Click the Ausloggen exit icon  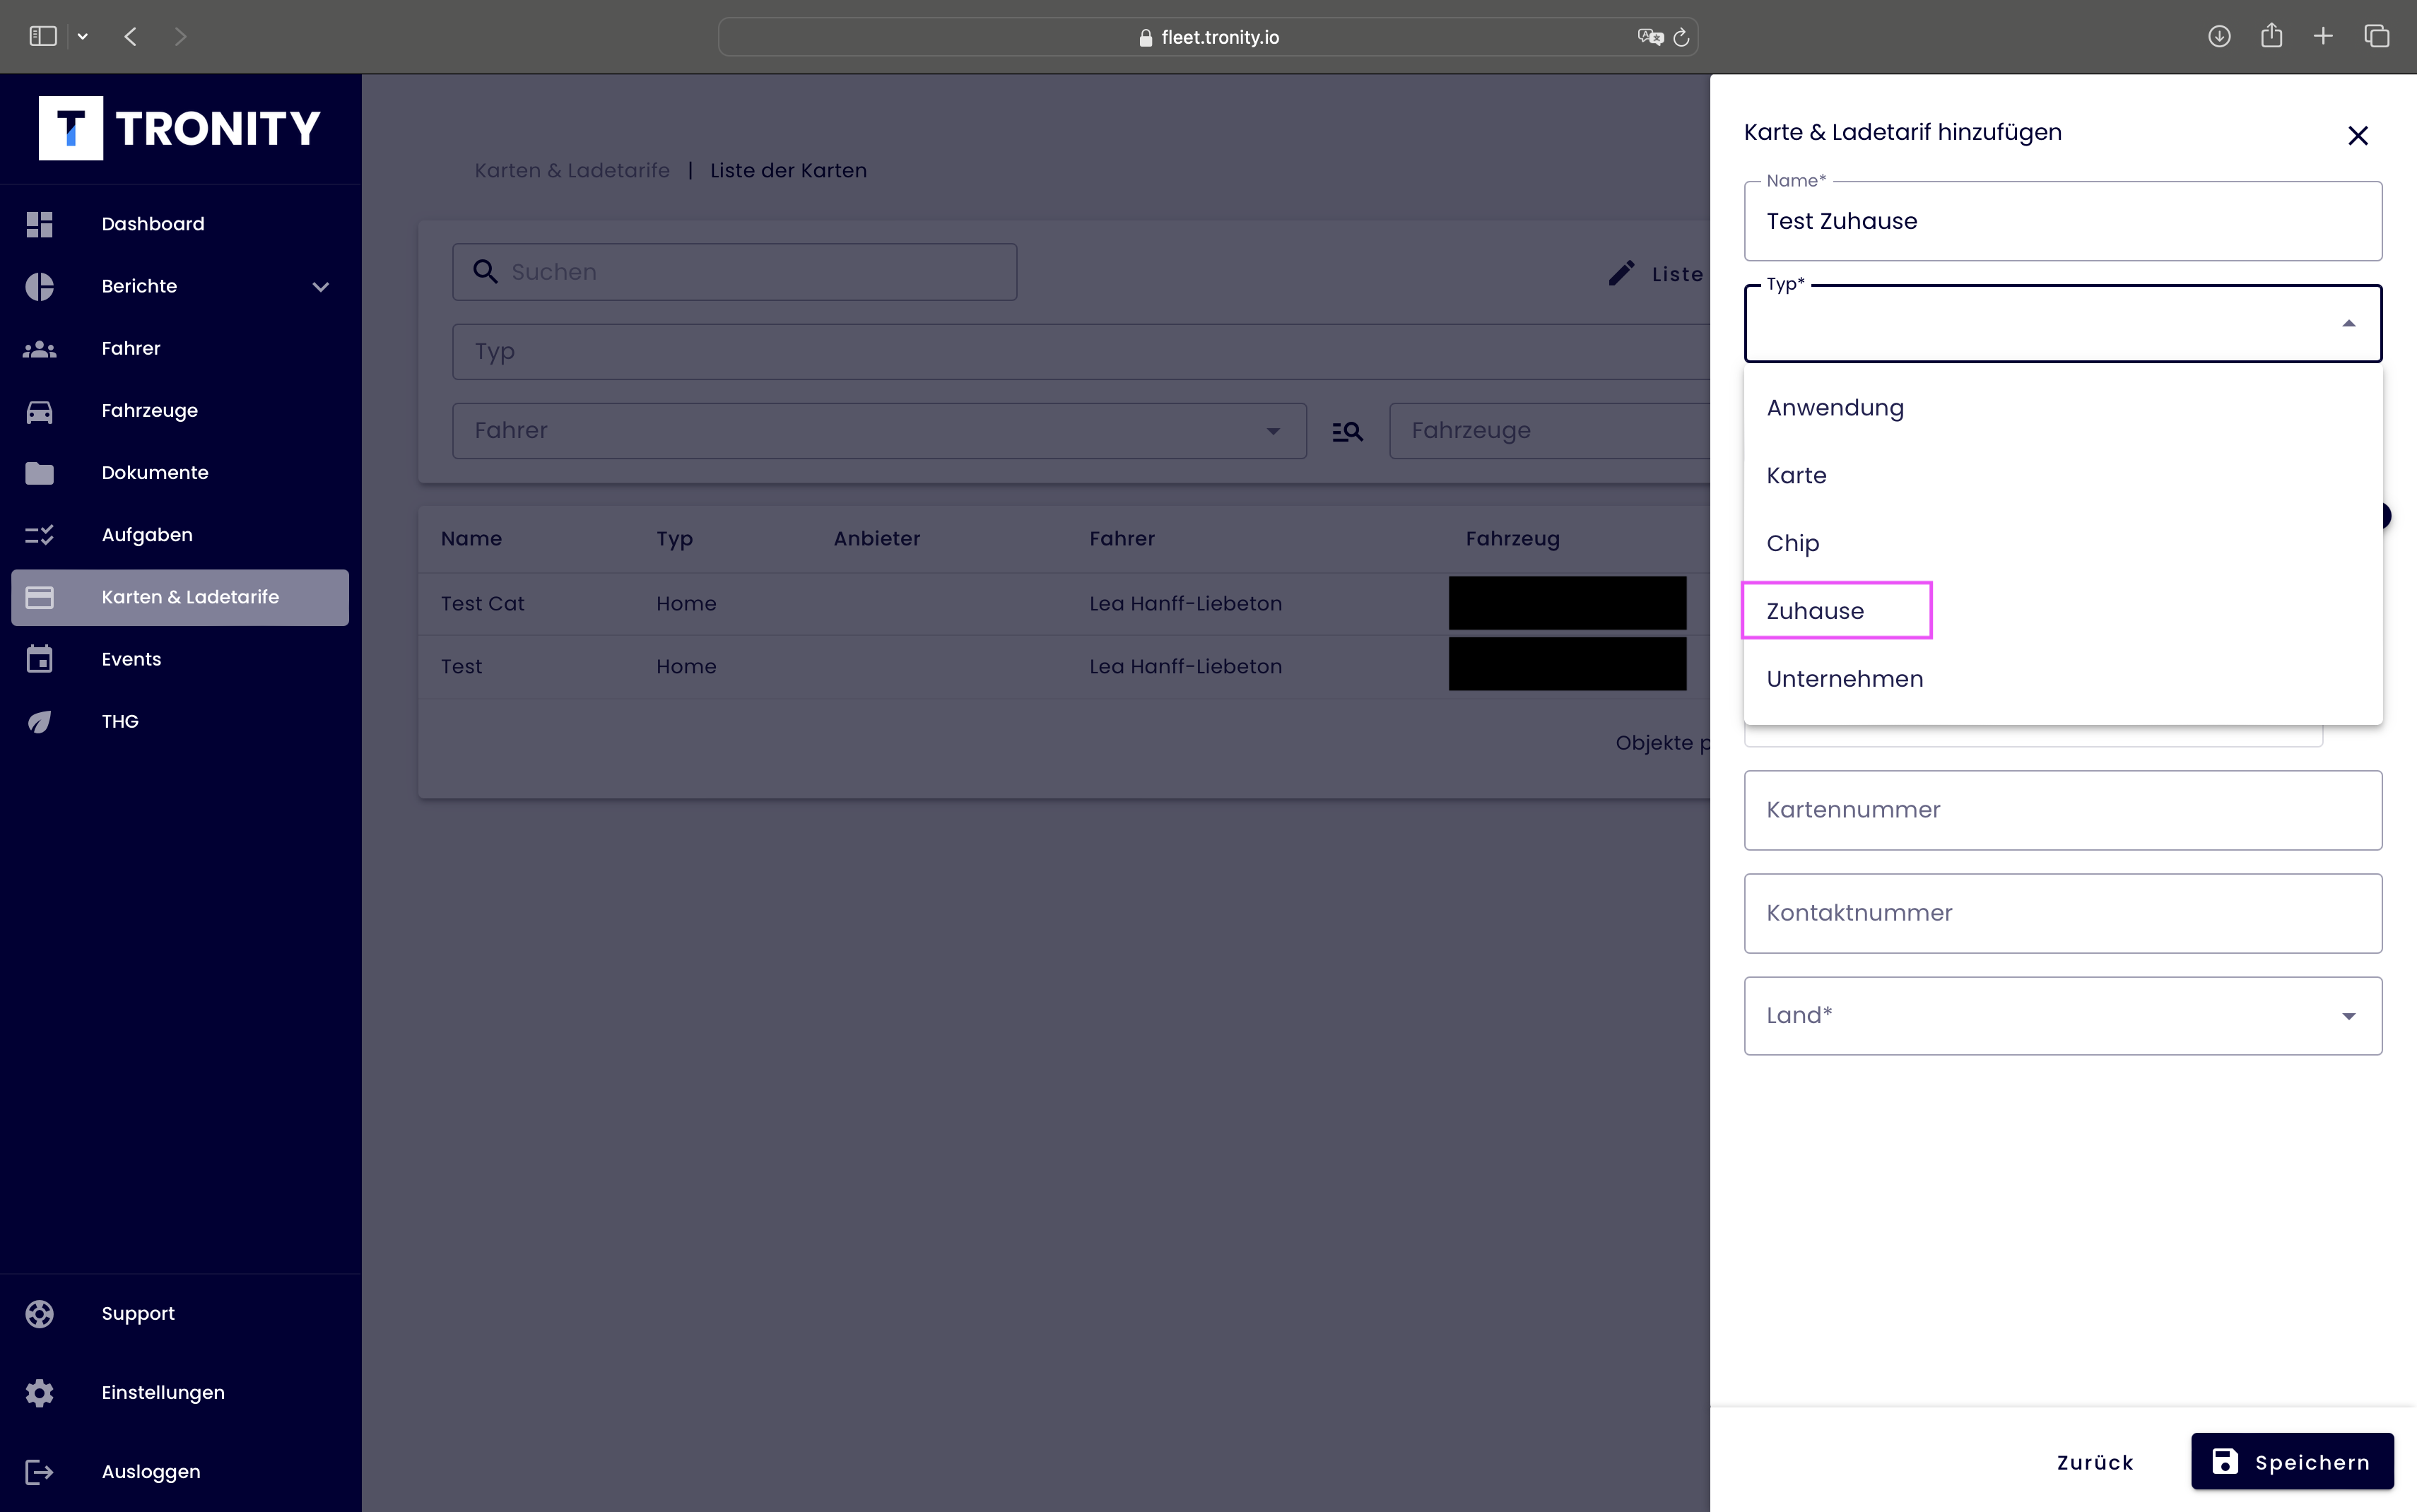click(39, 1472)
